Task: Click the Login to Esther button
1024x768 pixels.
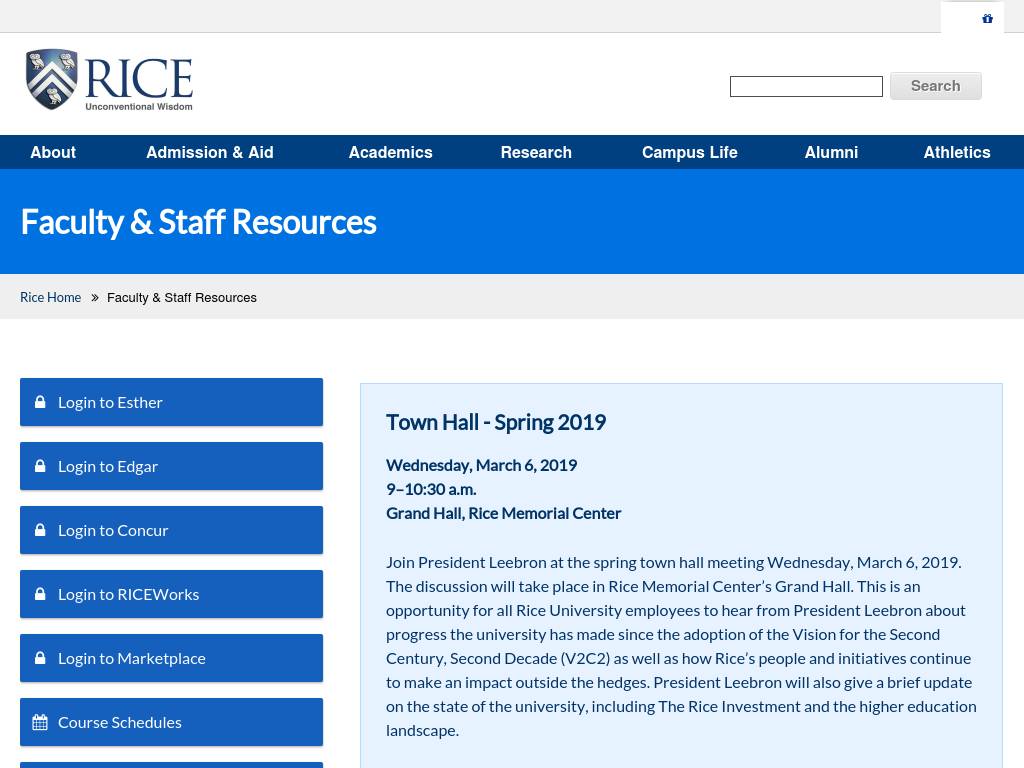Action: click(171, 402)
